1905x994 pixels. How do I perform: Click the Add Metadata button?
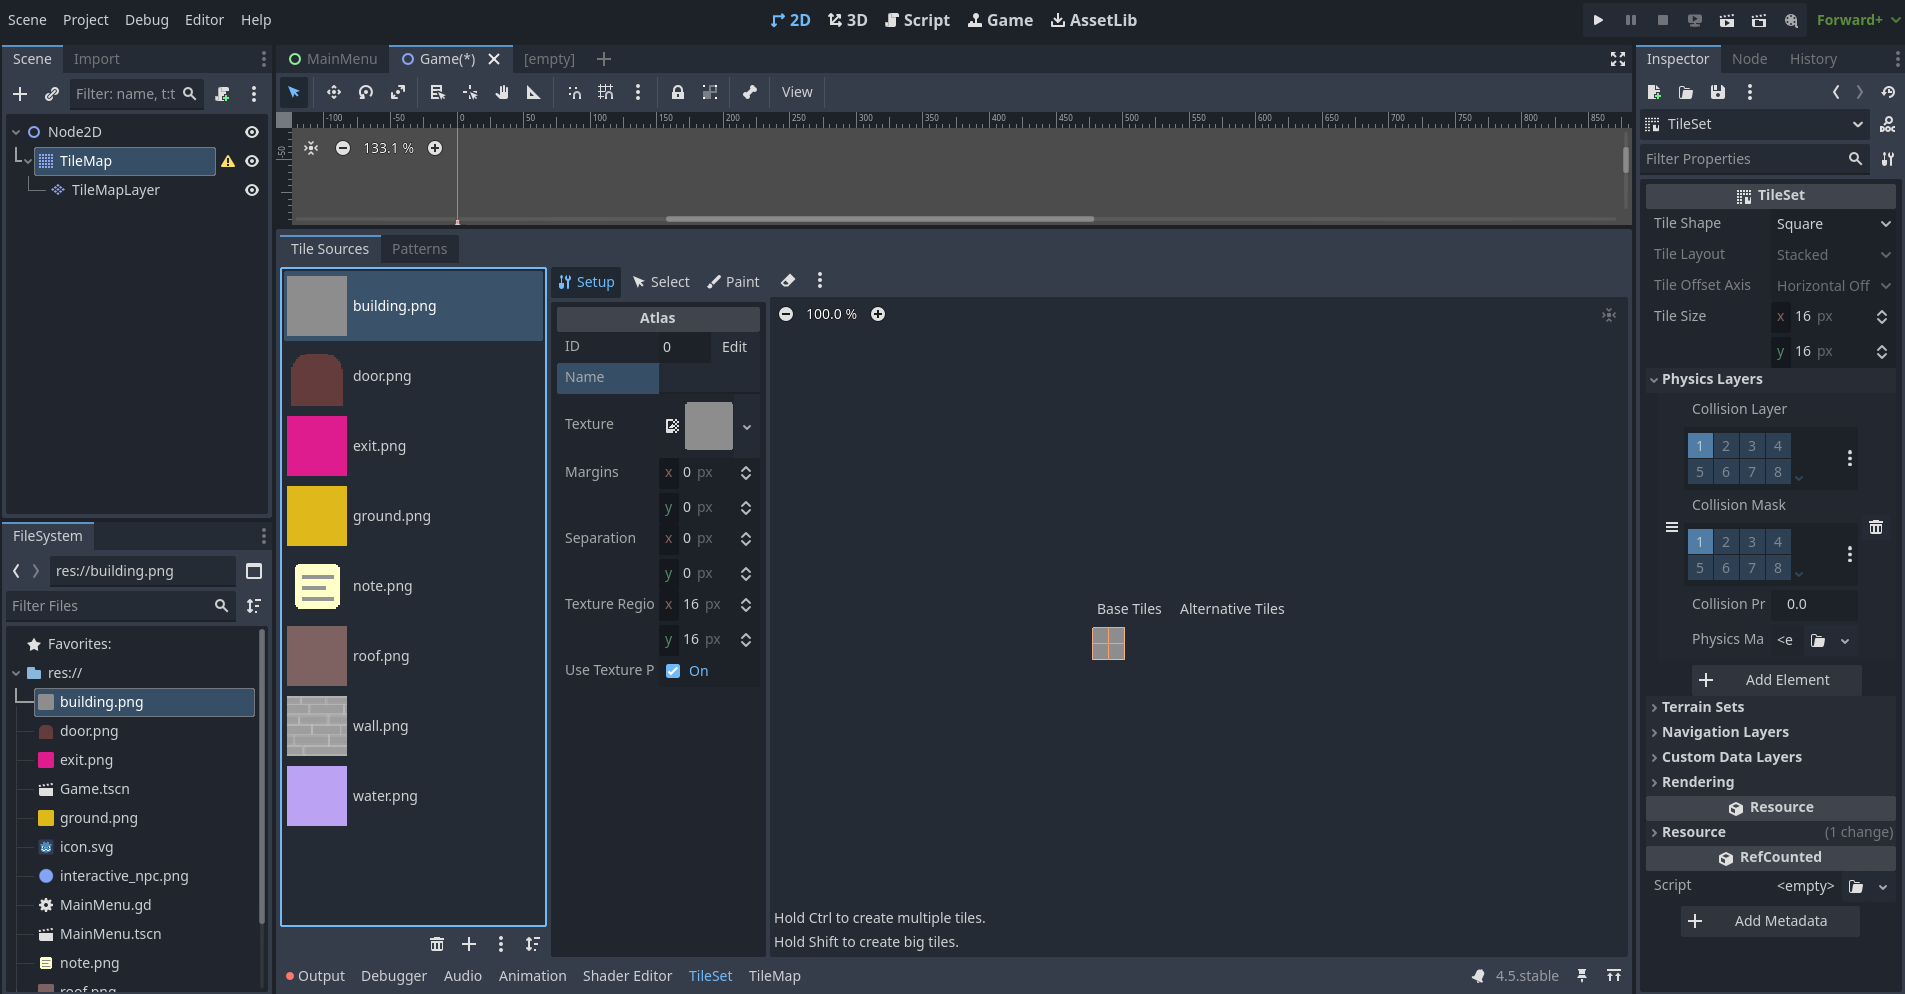(1770, 921)
